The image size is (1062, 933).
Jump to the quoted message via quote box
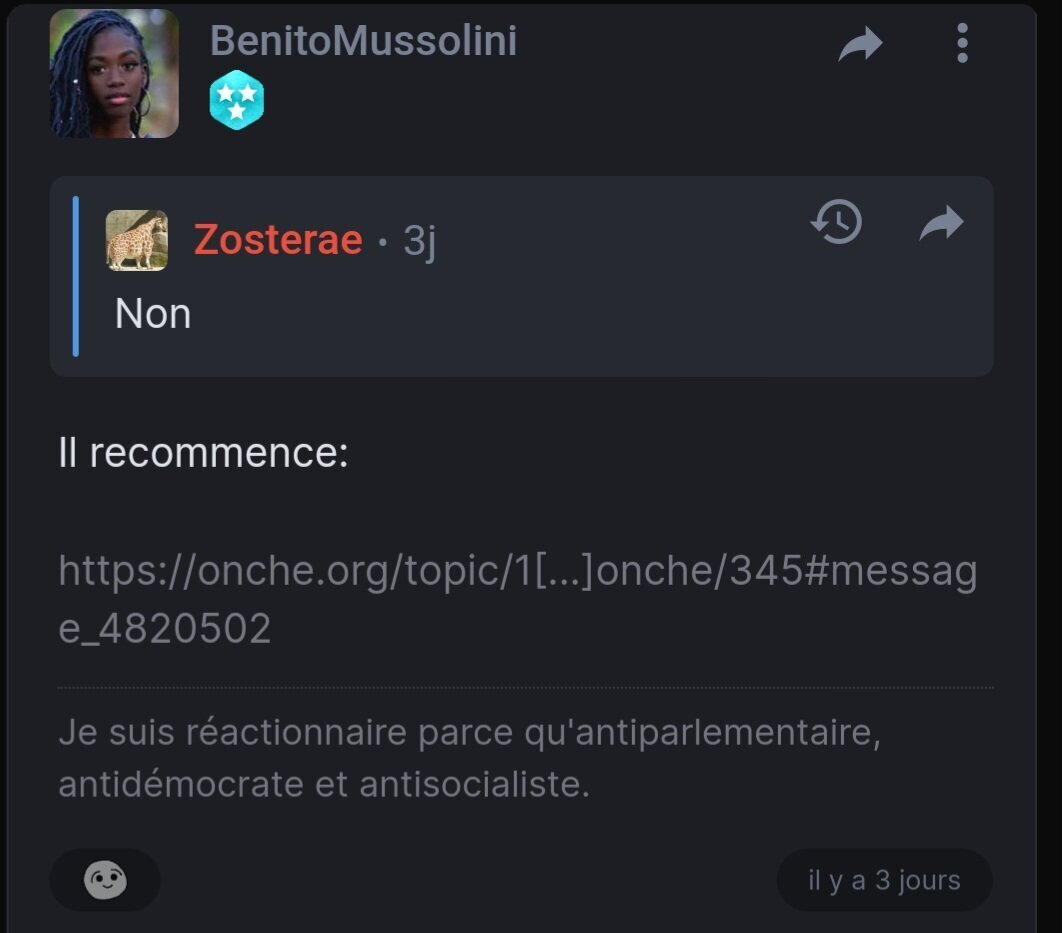coord(522,276)
